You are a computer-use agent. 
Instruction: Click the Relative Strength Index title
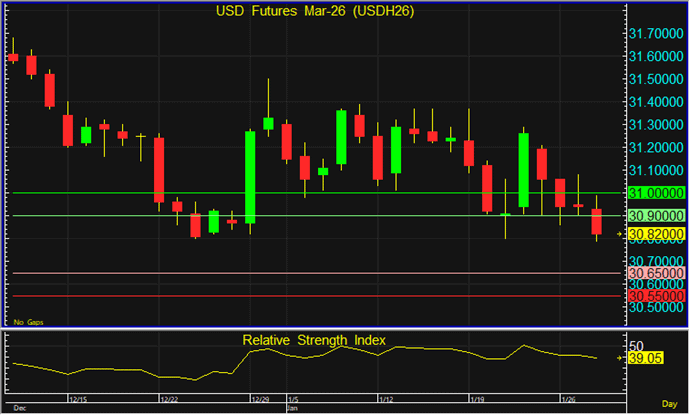pos(314,340)
